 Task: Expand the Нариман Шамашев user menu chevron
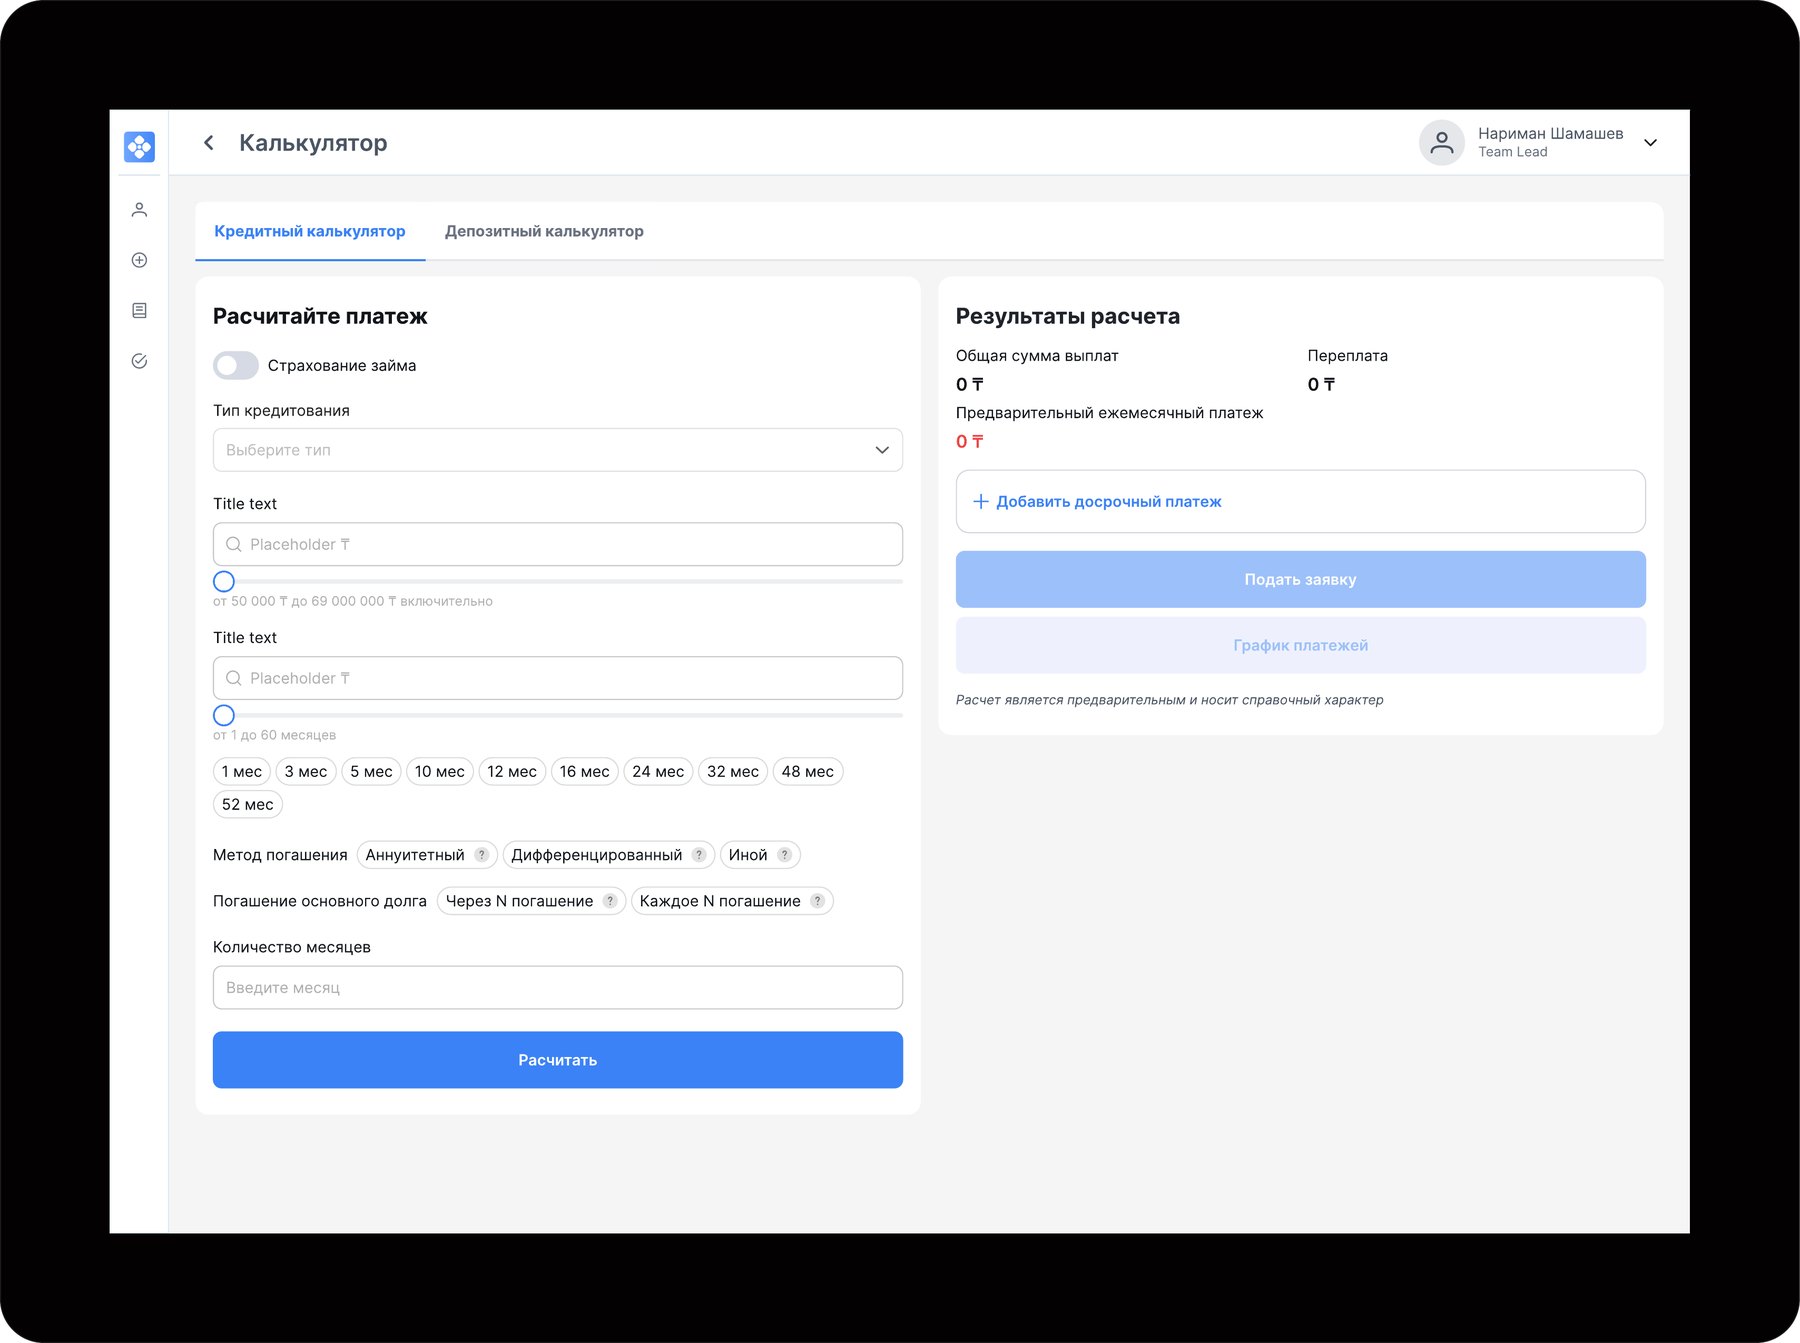coord(1651,143)
